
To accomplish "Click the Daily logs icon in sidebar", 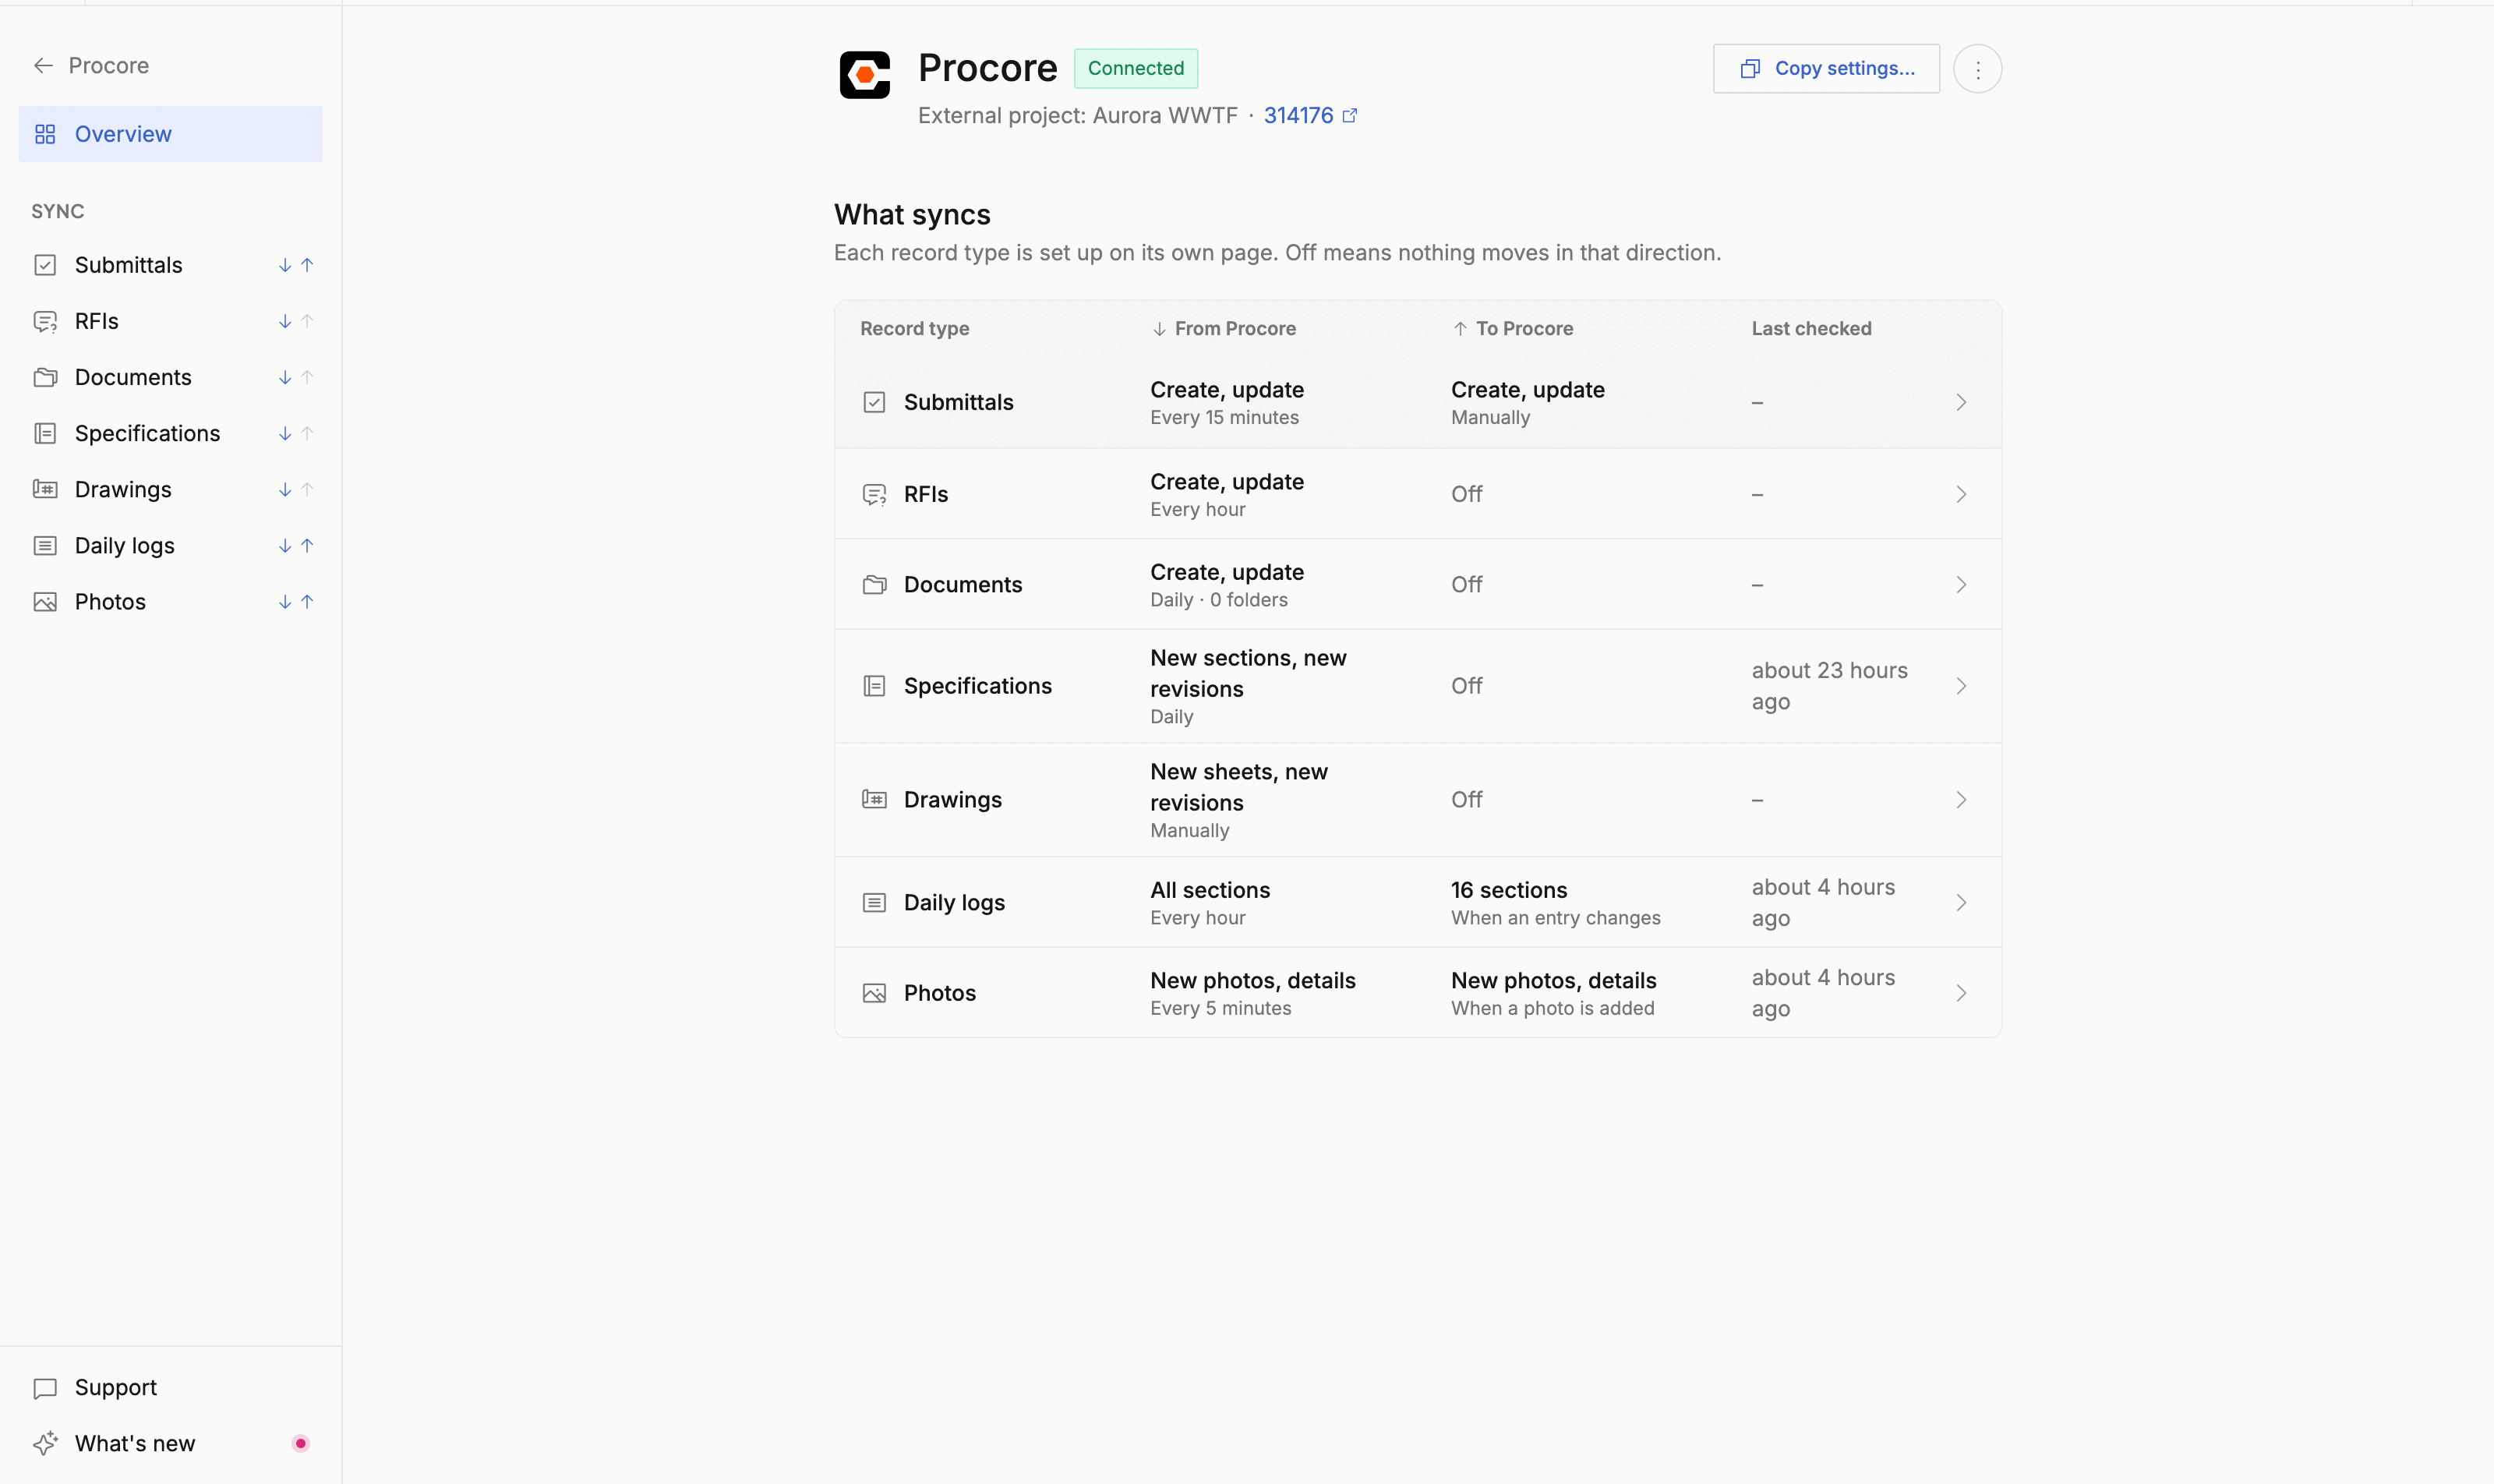I will 45,545.
